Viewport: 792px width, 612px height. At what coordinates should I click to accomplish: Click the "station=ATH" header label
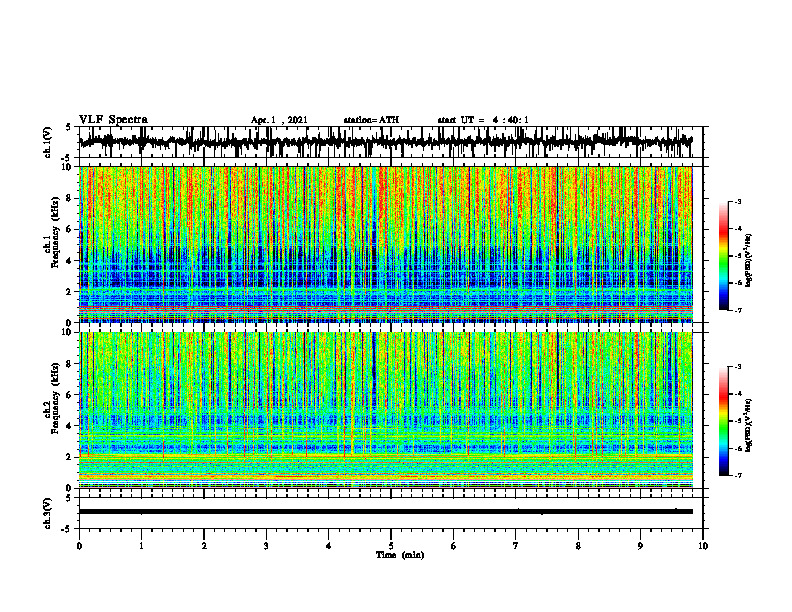[x=371, y=120]
